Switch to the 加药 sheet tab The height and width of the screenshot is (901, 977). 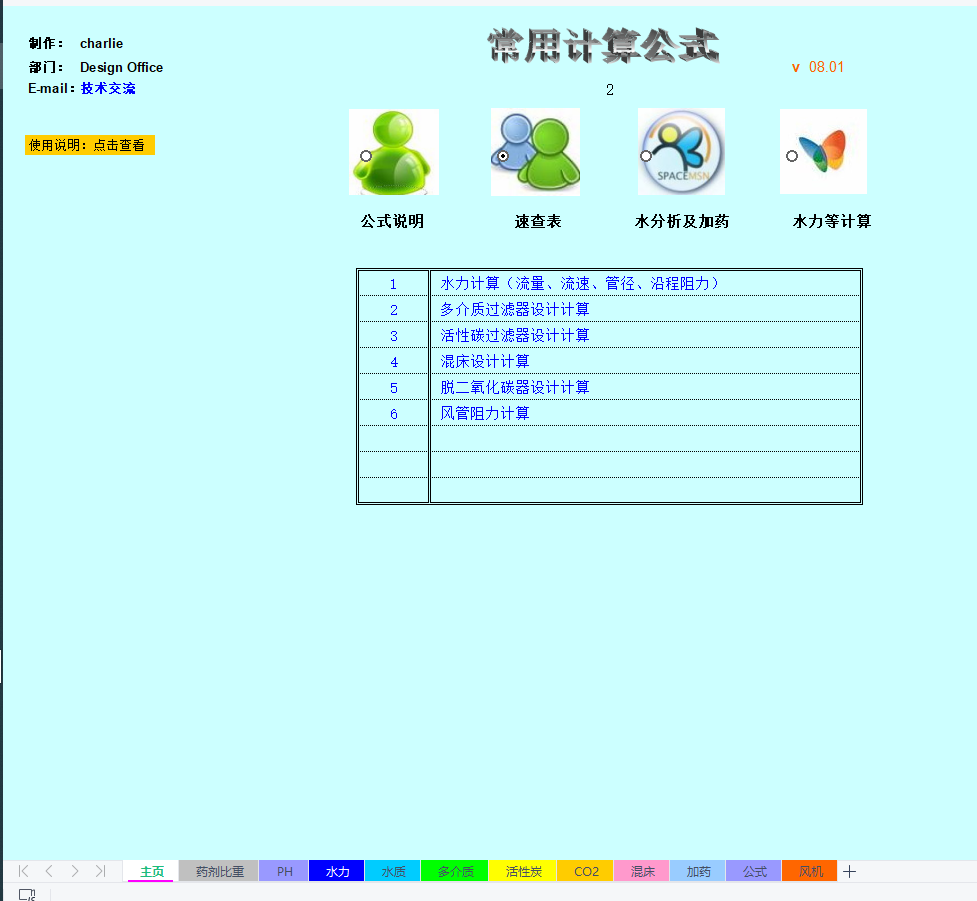point(698,871)
